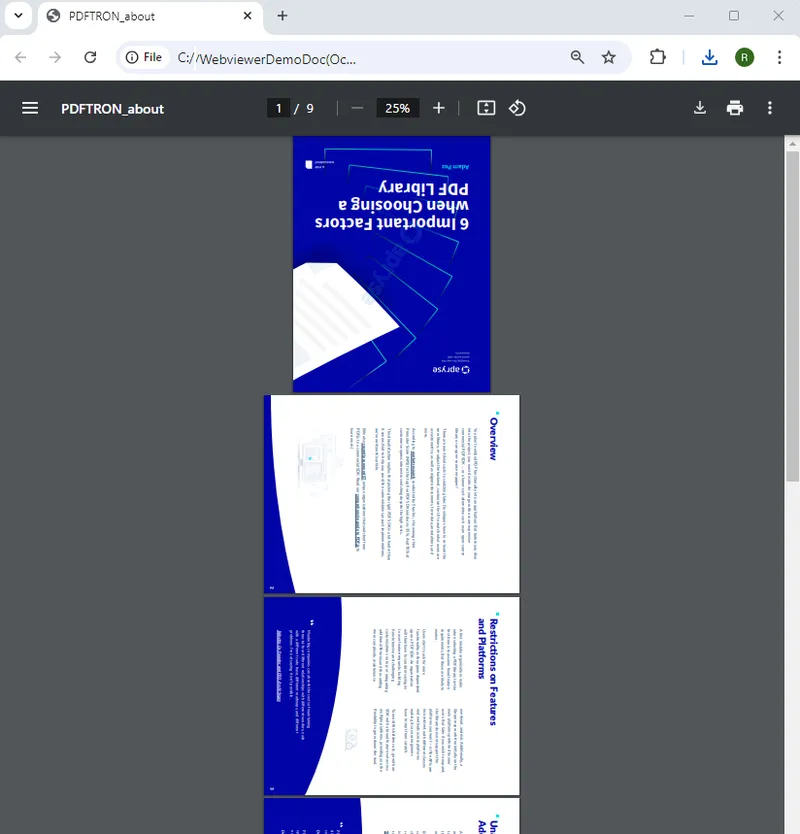Screen dimensions: 800x834
Task: Click the scrollbar up arrow
Action: 793,143
